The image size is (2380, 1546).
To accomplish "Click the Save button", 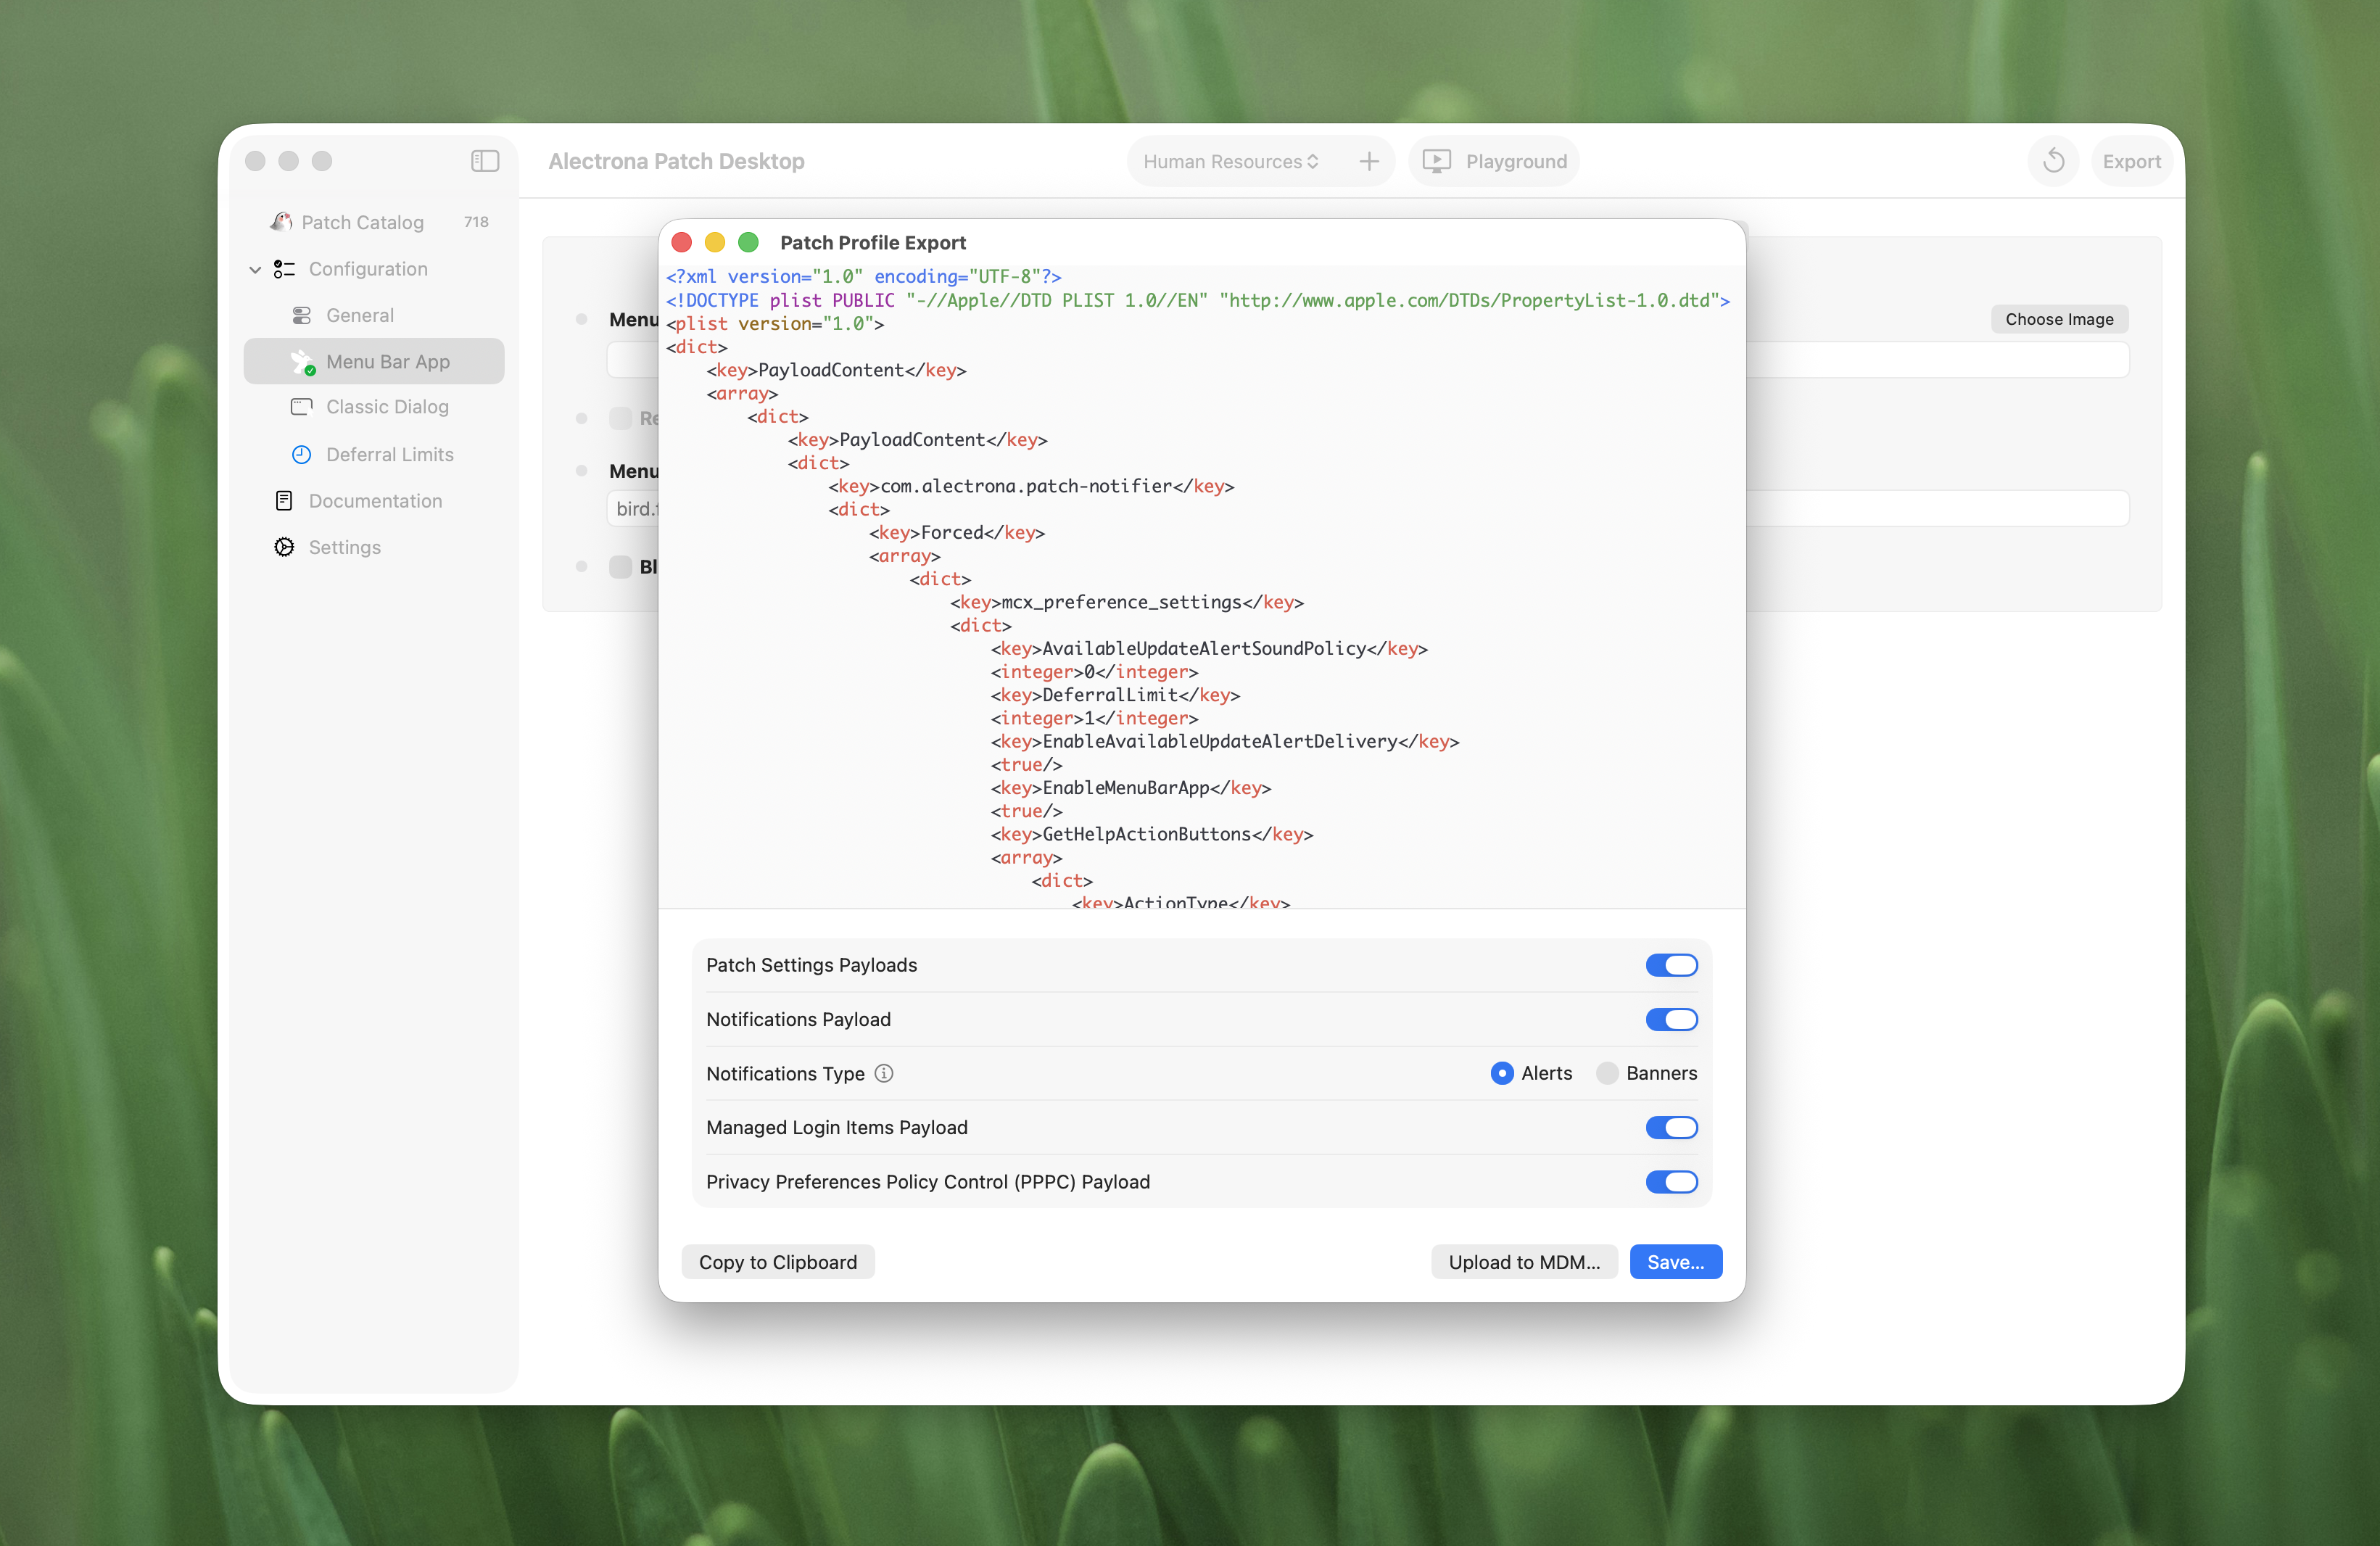I will [1675, 1262].
